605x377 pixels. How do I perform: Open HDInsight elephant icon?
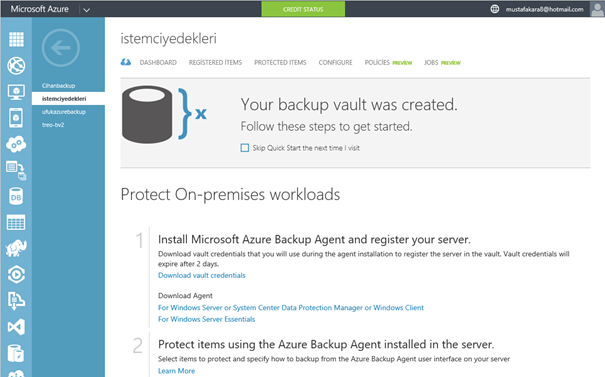click(x=16, y=249)
